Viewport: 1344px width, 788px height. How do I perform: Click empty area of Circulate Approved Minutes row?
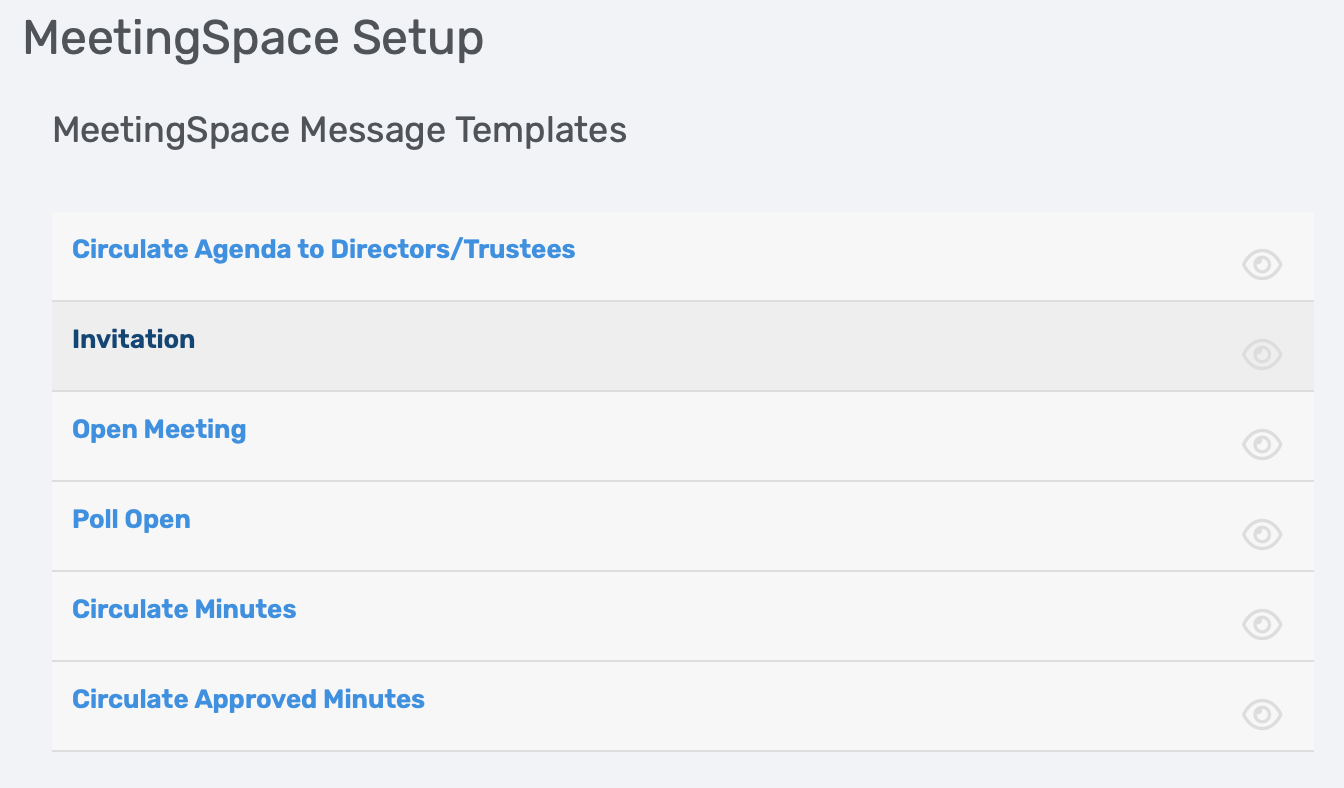800,706
